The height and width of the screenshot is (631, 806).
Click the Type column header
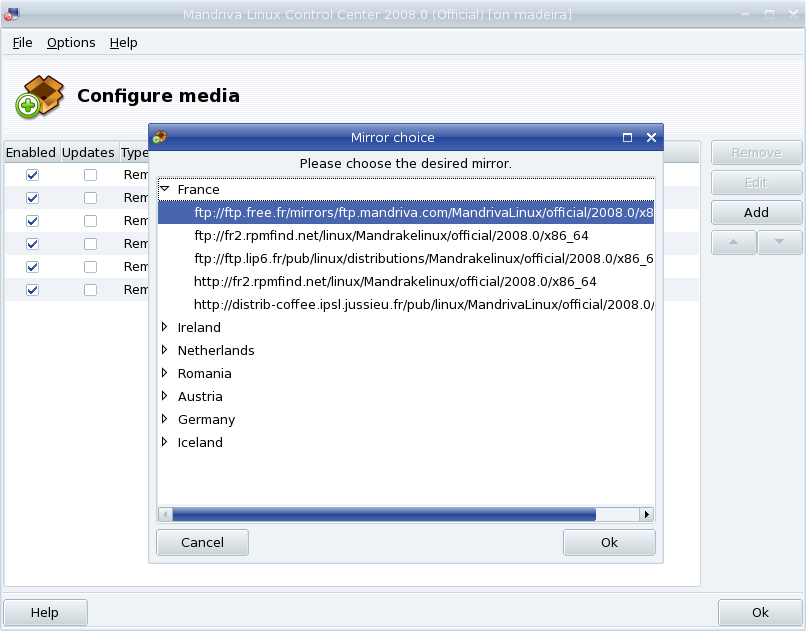coord(134,153)
